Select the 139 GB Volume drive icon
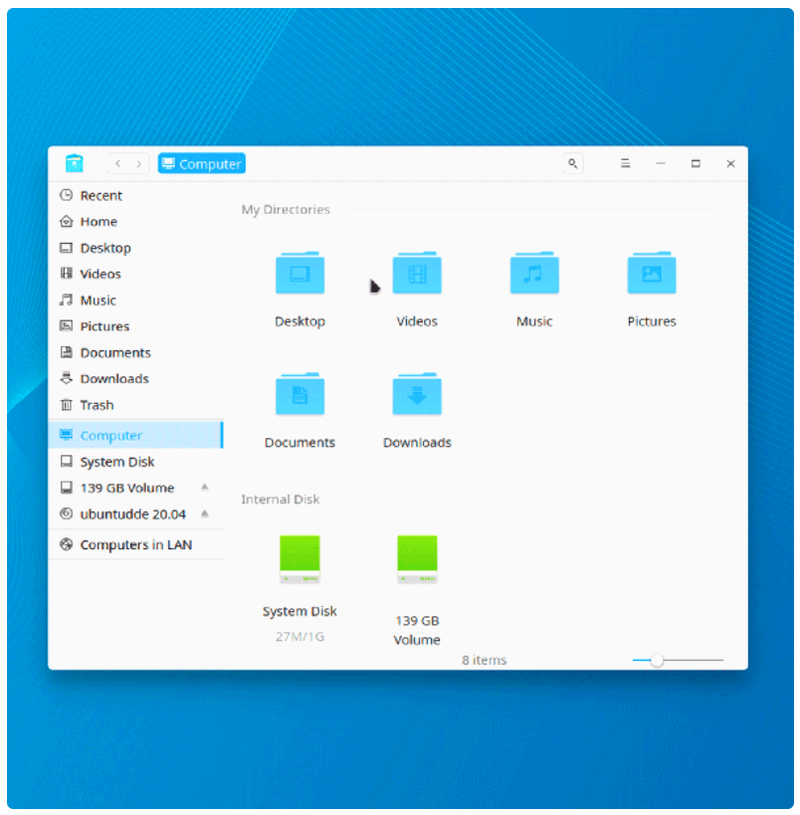This screenshot has width=800, height=815. (417, 559)
